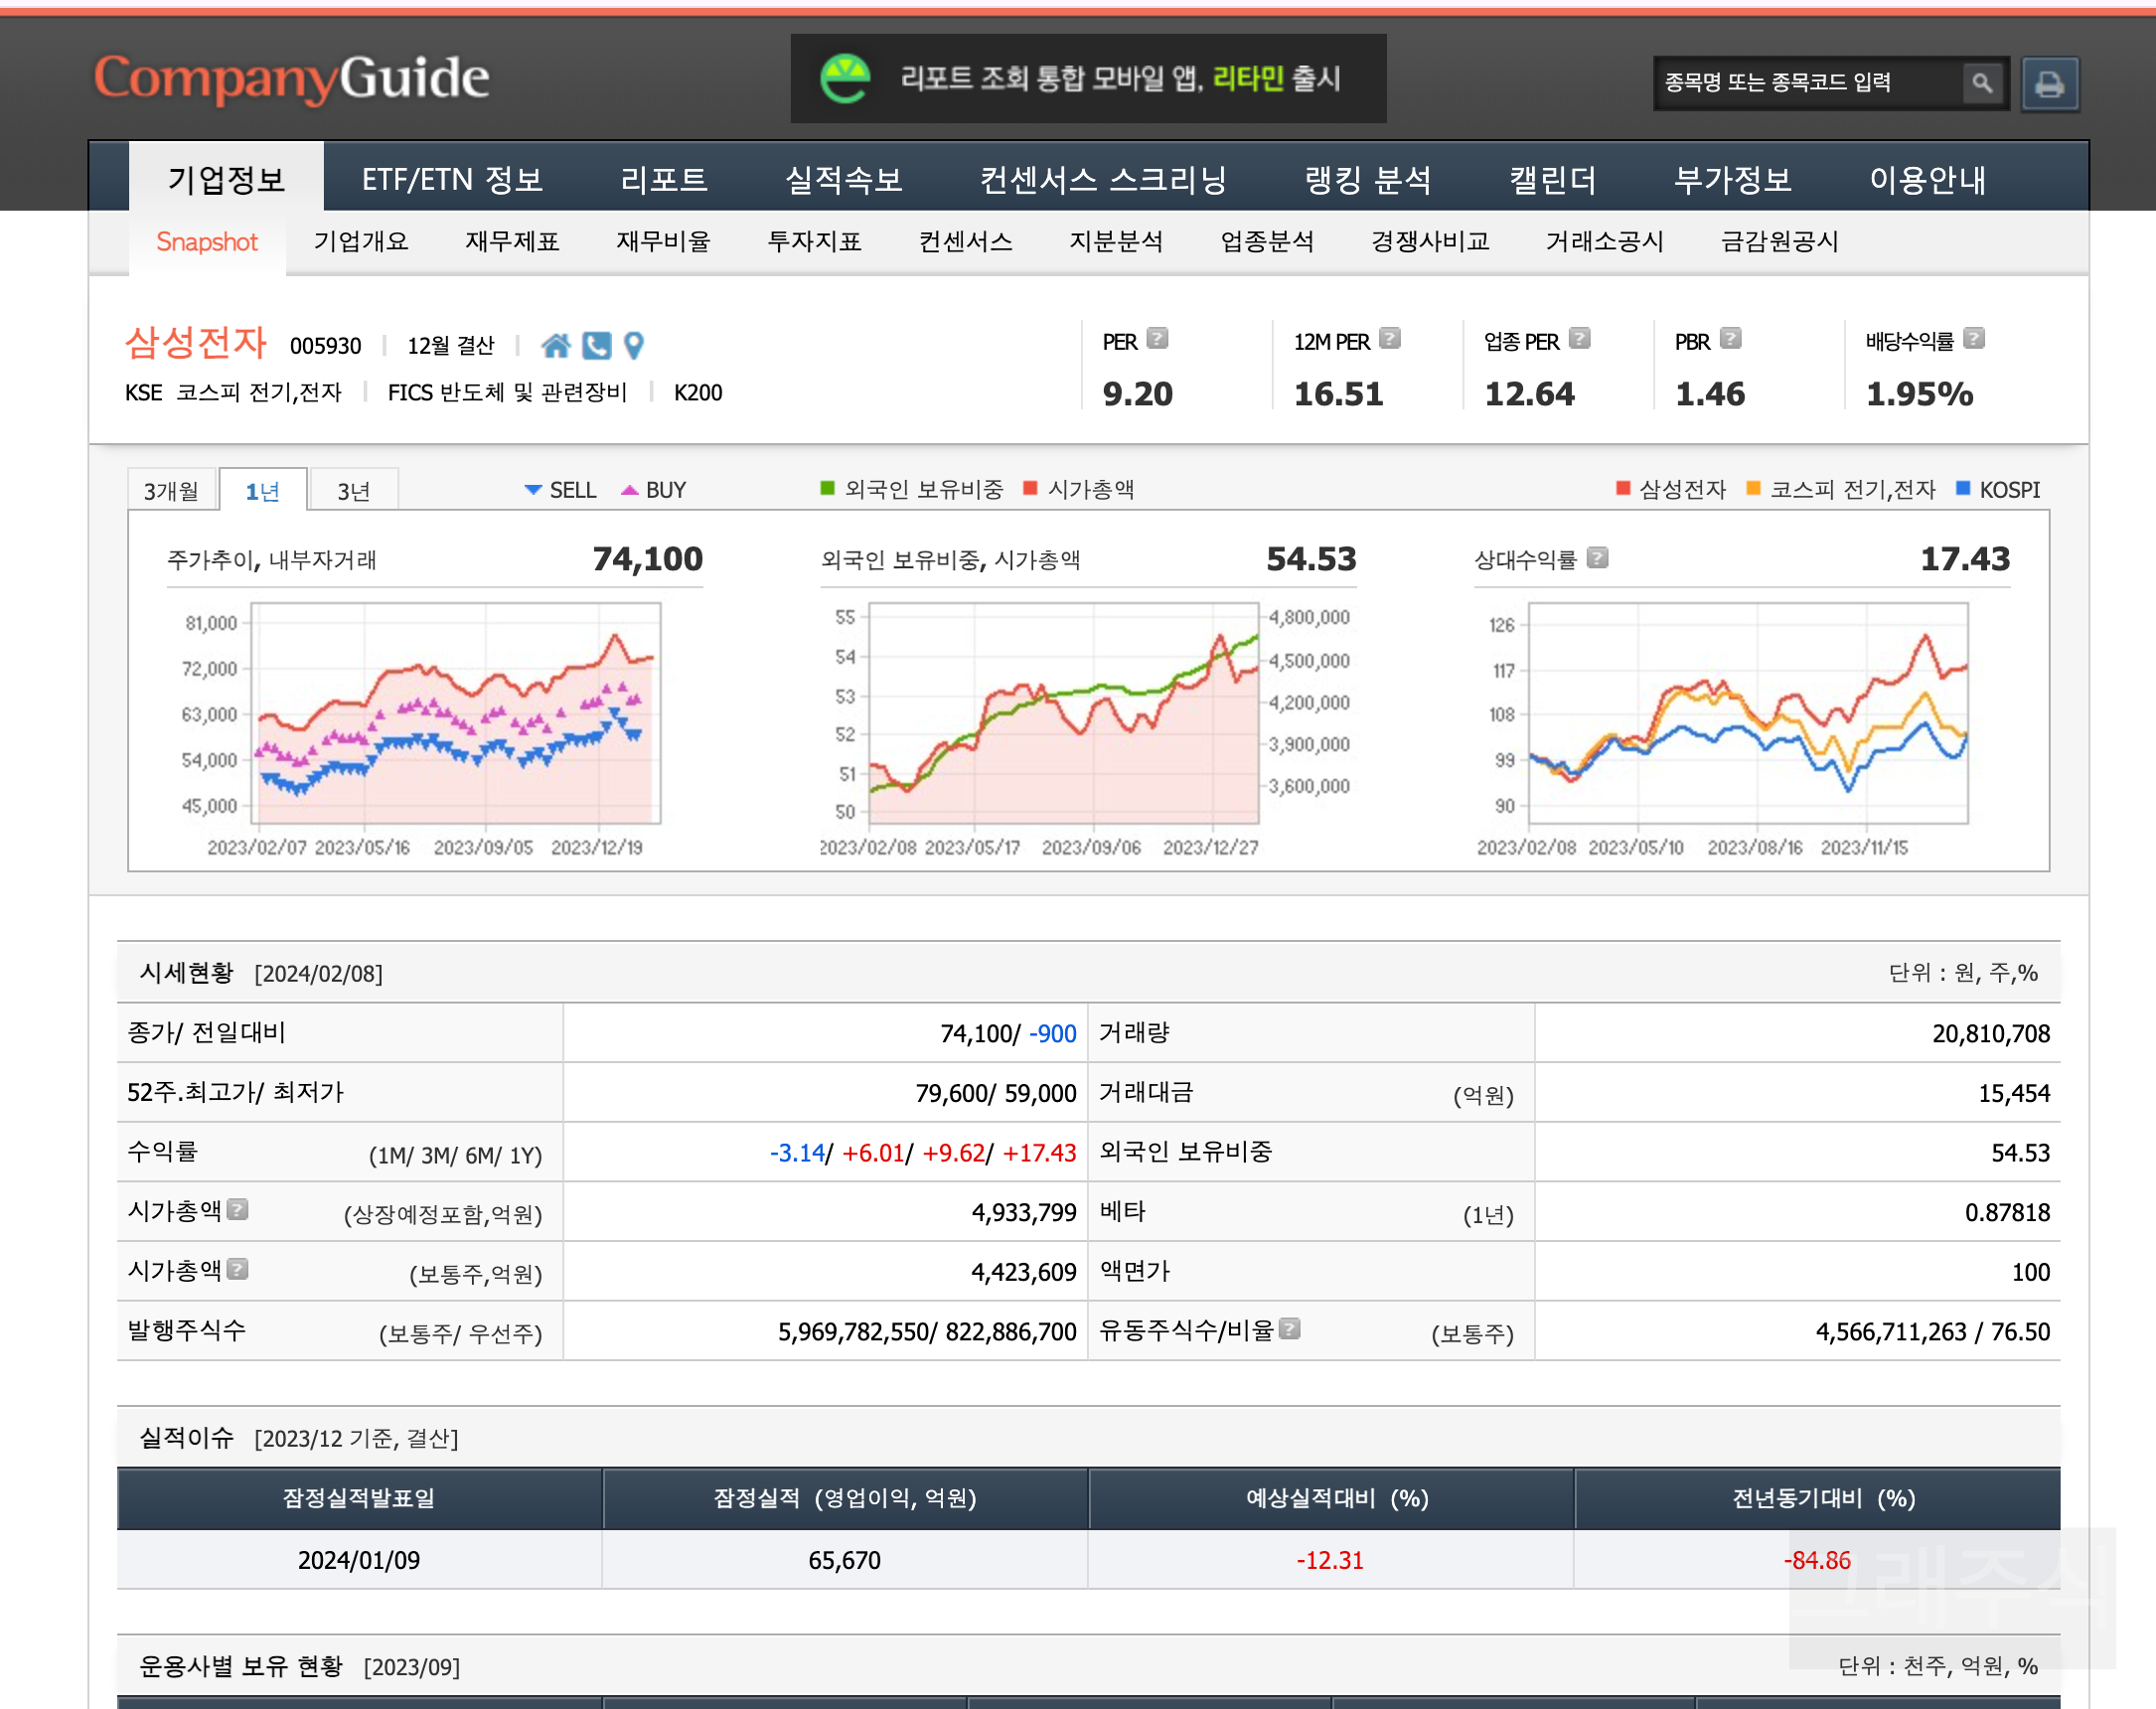2156x1709 pixels.
Task: Open the ETF/ETN 정보 main menu
Action: coord(452,180)
